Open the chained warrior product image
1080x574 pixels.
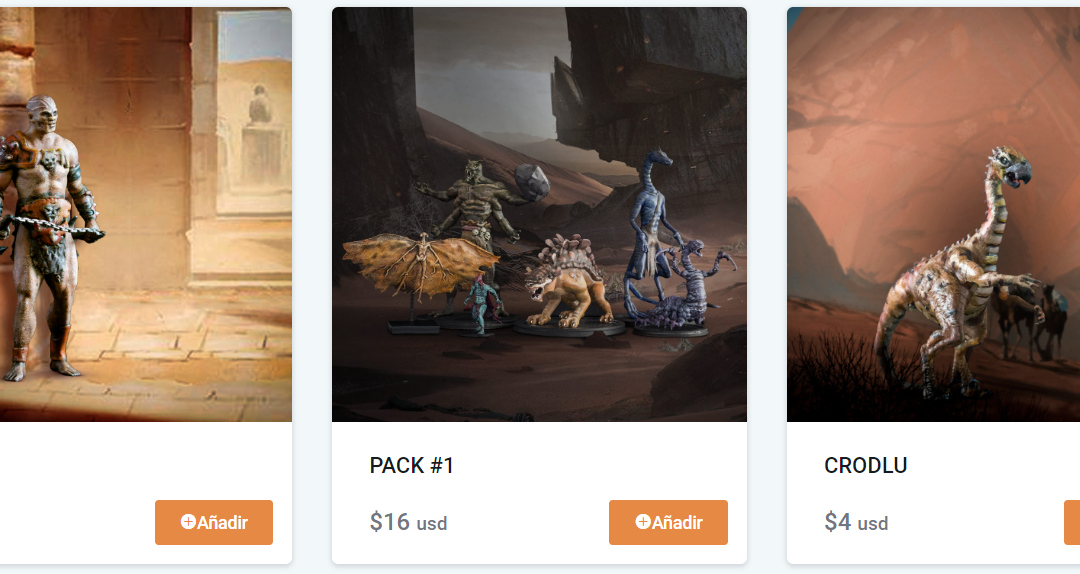(x=145, y=214)
